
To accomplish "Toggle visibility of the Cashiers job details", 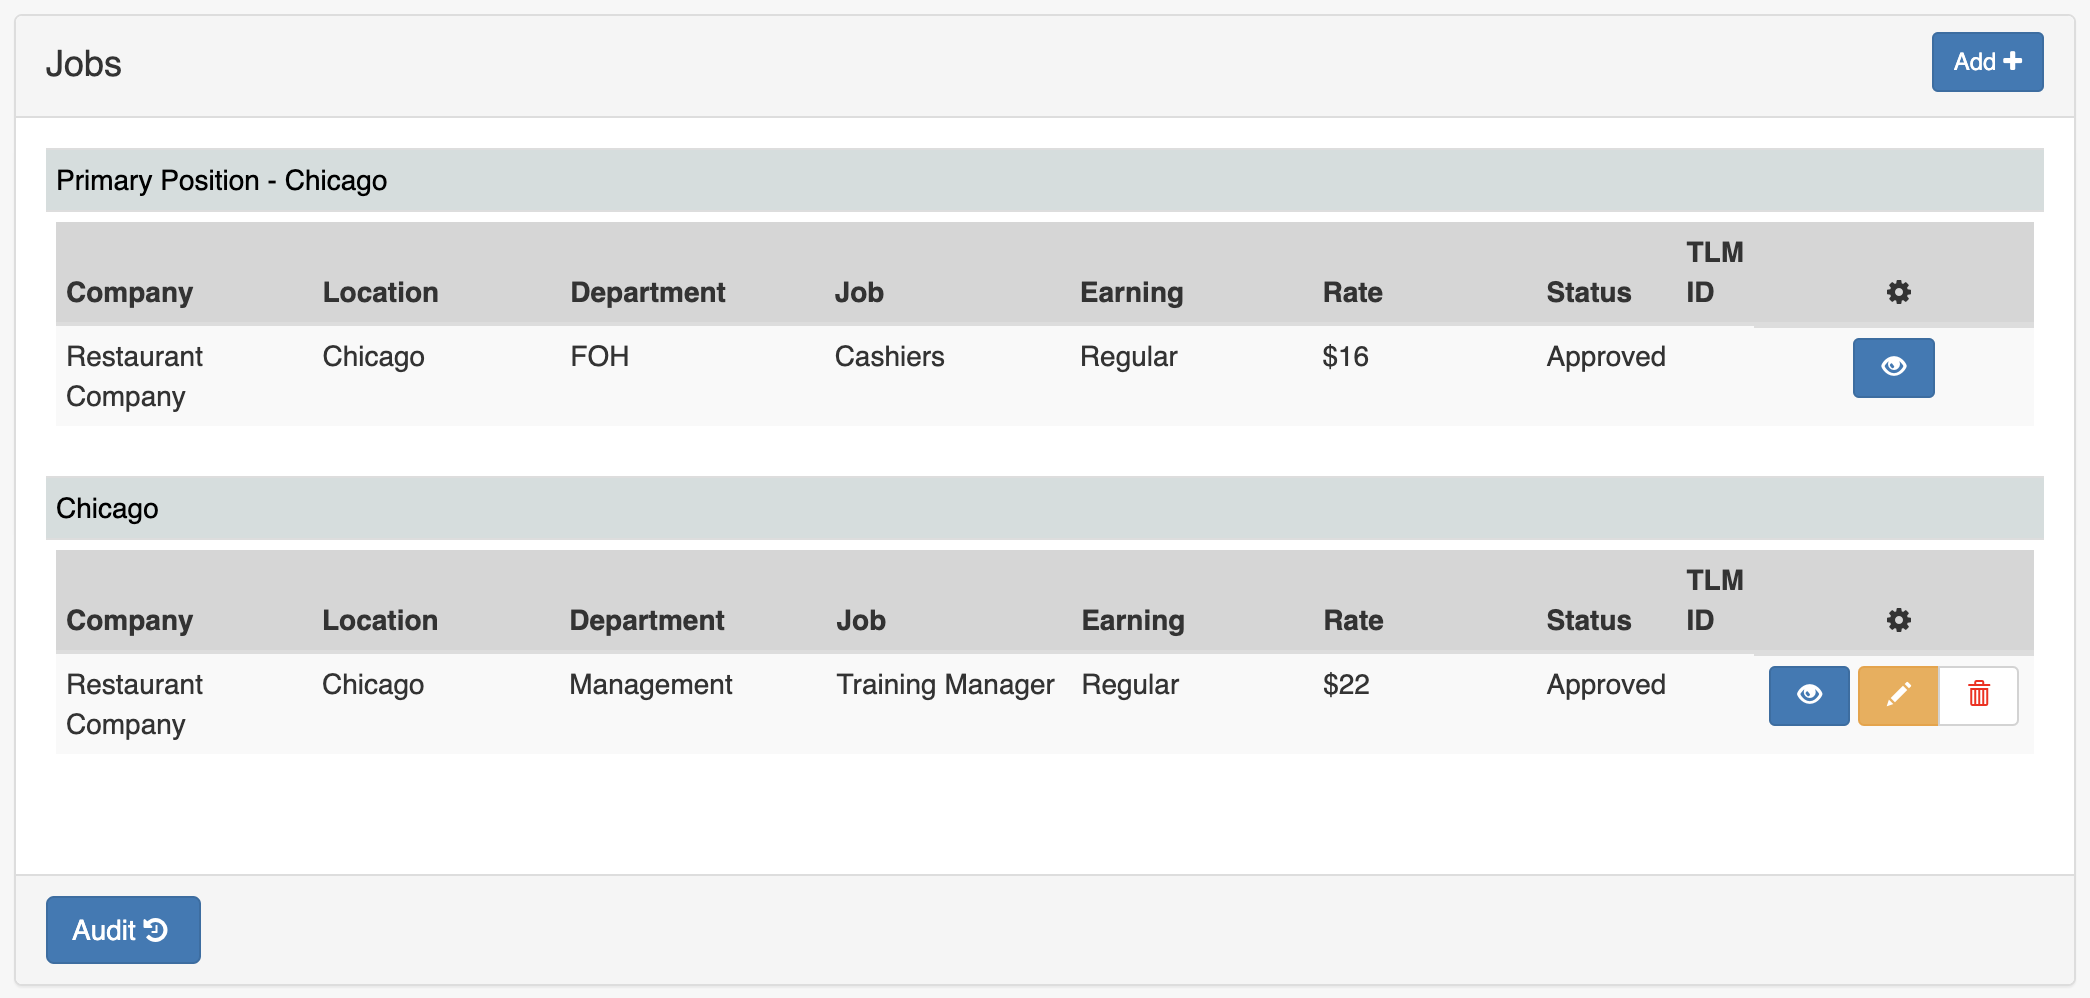I will [1893, 368].
